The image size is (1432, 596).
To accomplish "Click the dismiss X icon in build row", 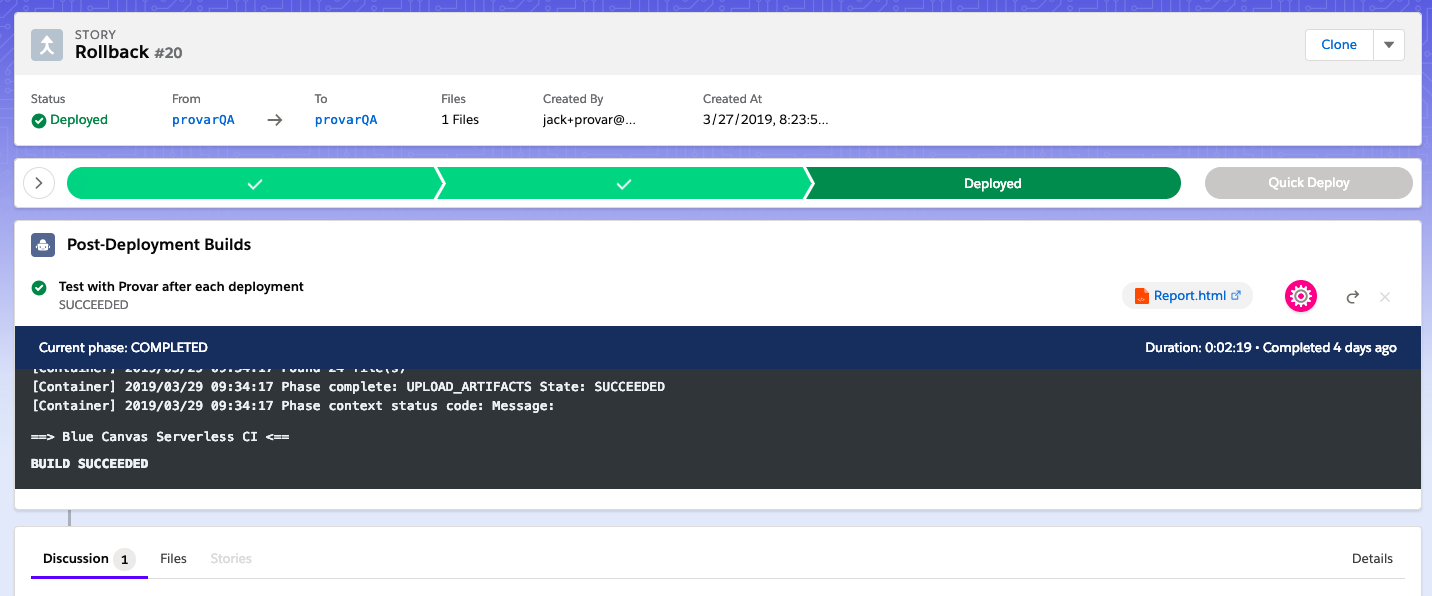I will pyautogui.click(x=1385, y=296).
